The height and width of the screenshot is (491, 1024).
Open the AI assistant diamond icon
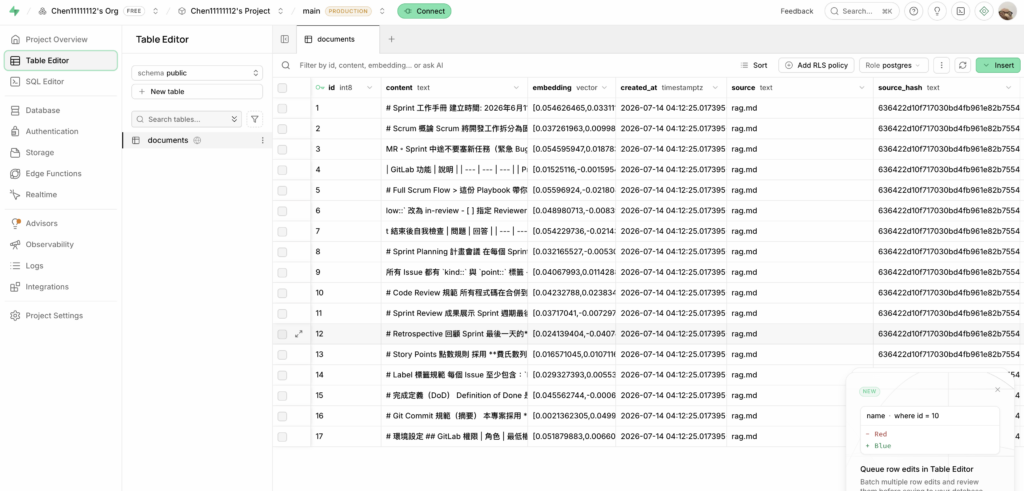pos(984,11)
